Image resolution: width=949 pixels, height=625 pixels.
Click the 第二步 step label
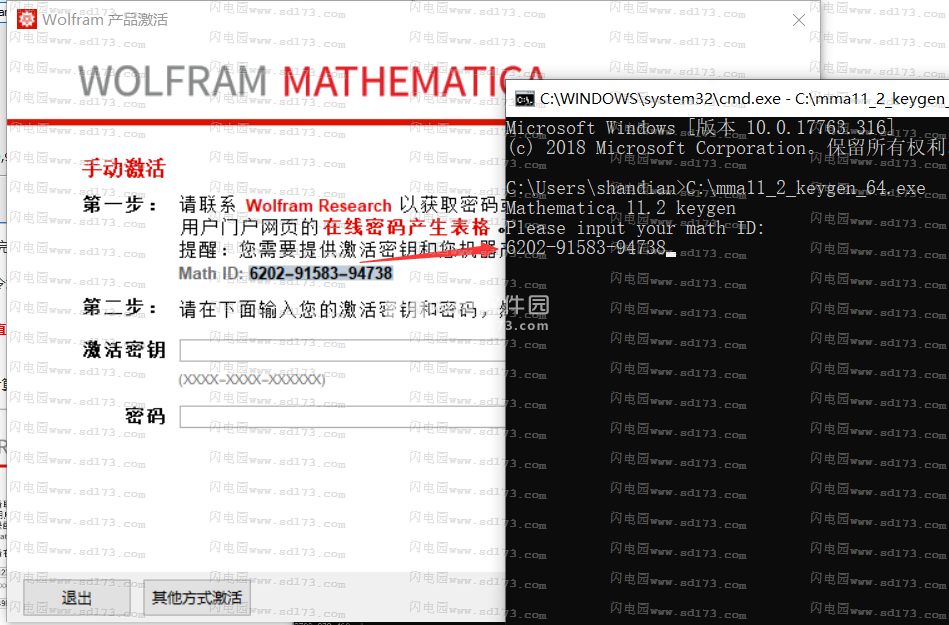tap(120, 308)
